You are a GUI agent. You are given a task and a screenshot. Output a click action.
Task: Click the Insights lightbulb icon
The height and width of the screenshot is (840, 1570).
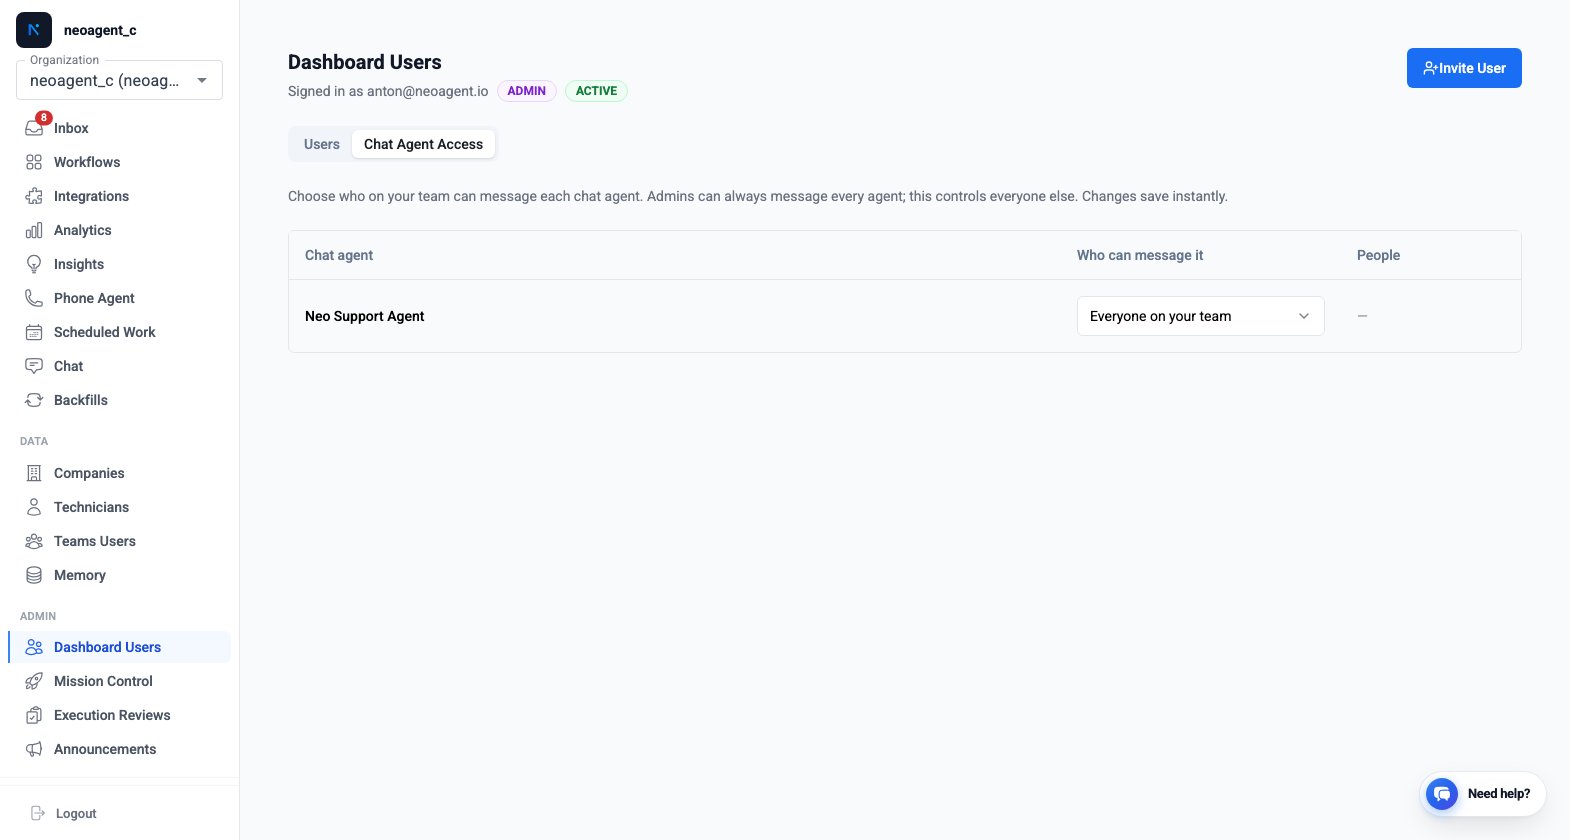click(x=34, y=264)
